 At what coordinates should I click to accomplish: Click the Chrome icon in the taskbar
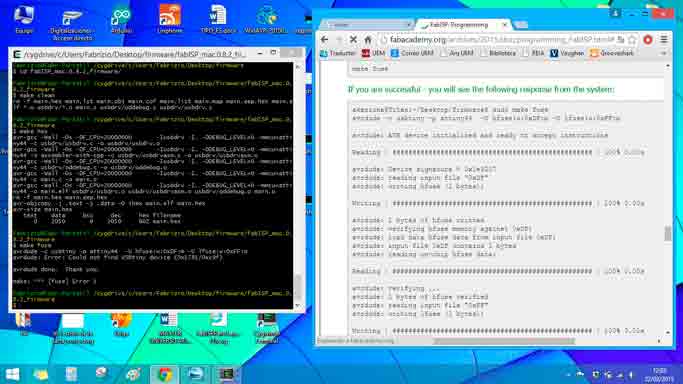point(165,374)
